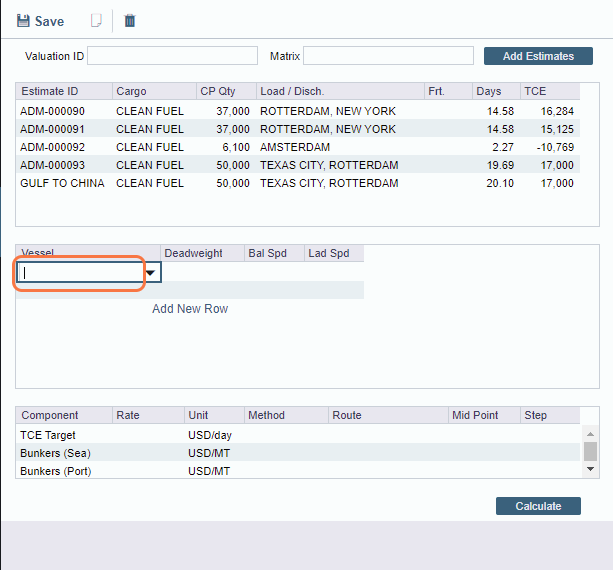
Task: Click the trash delete icon
Action: [x=129, y=21]
